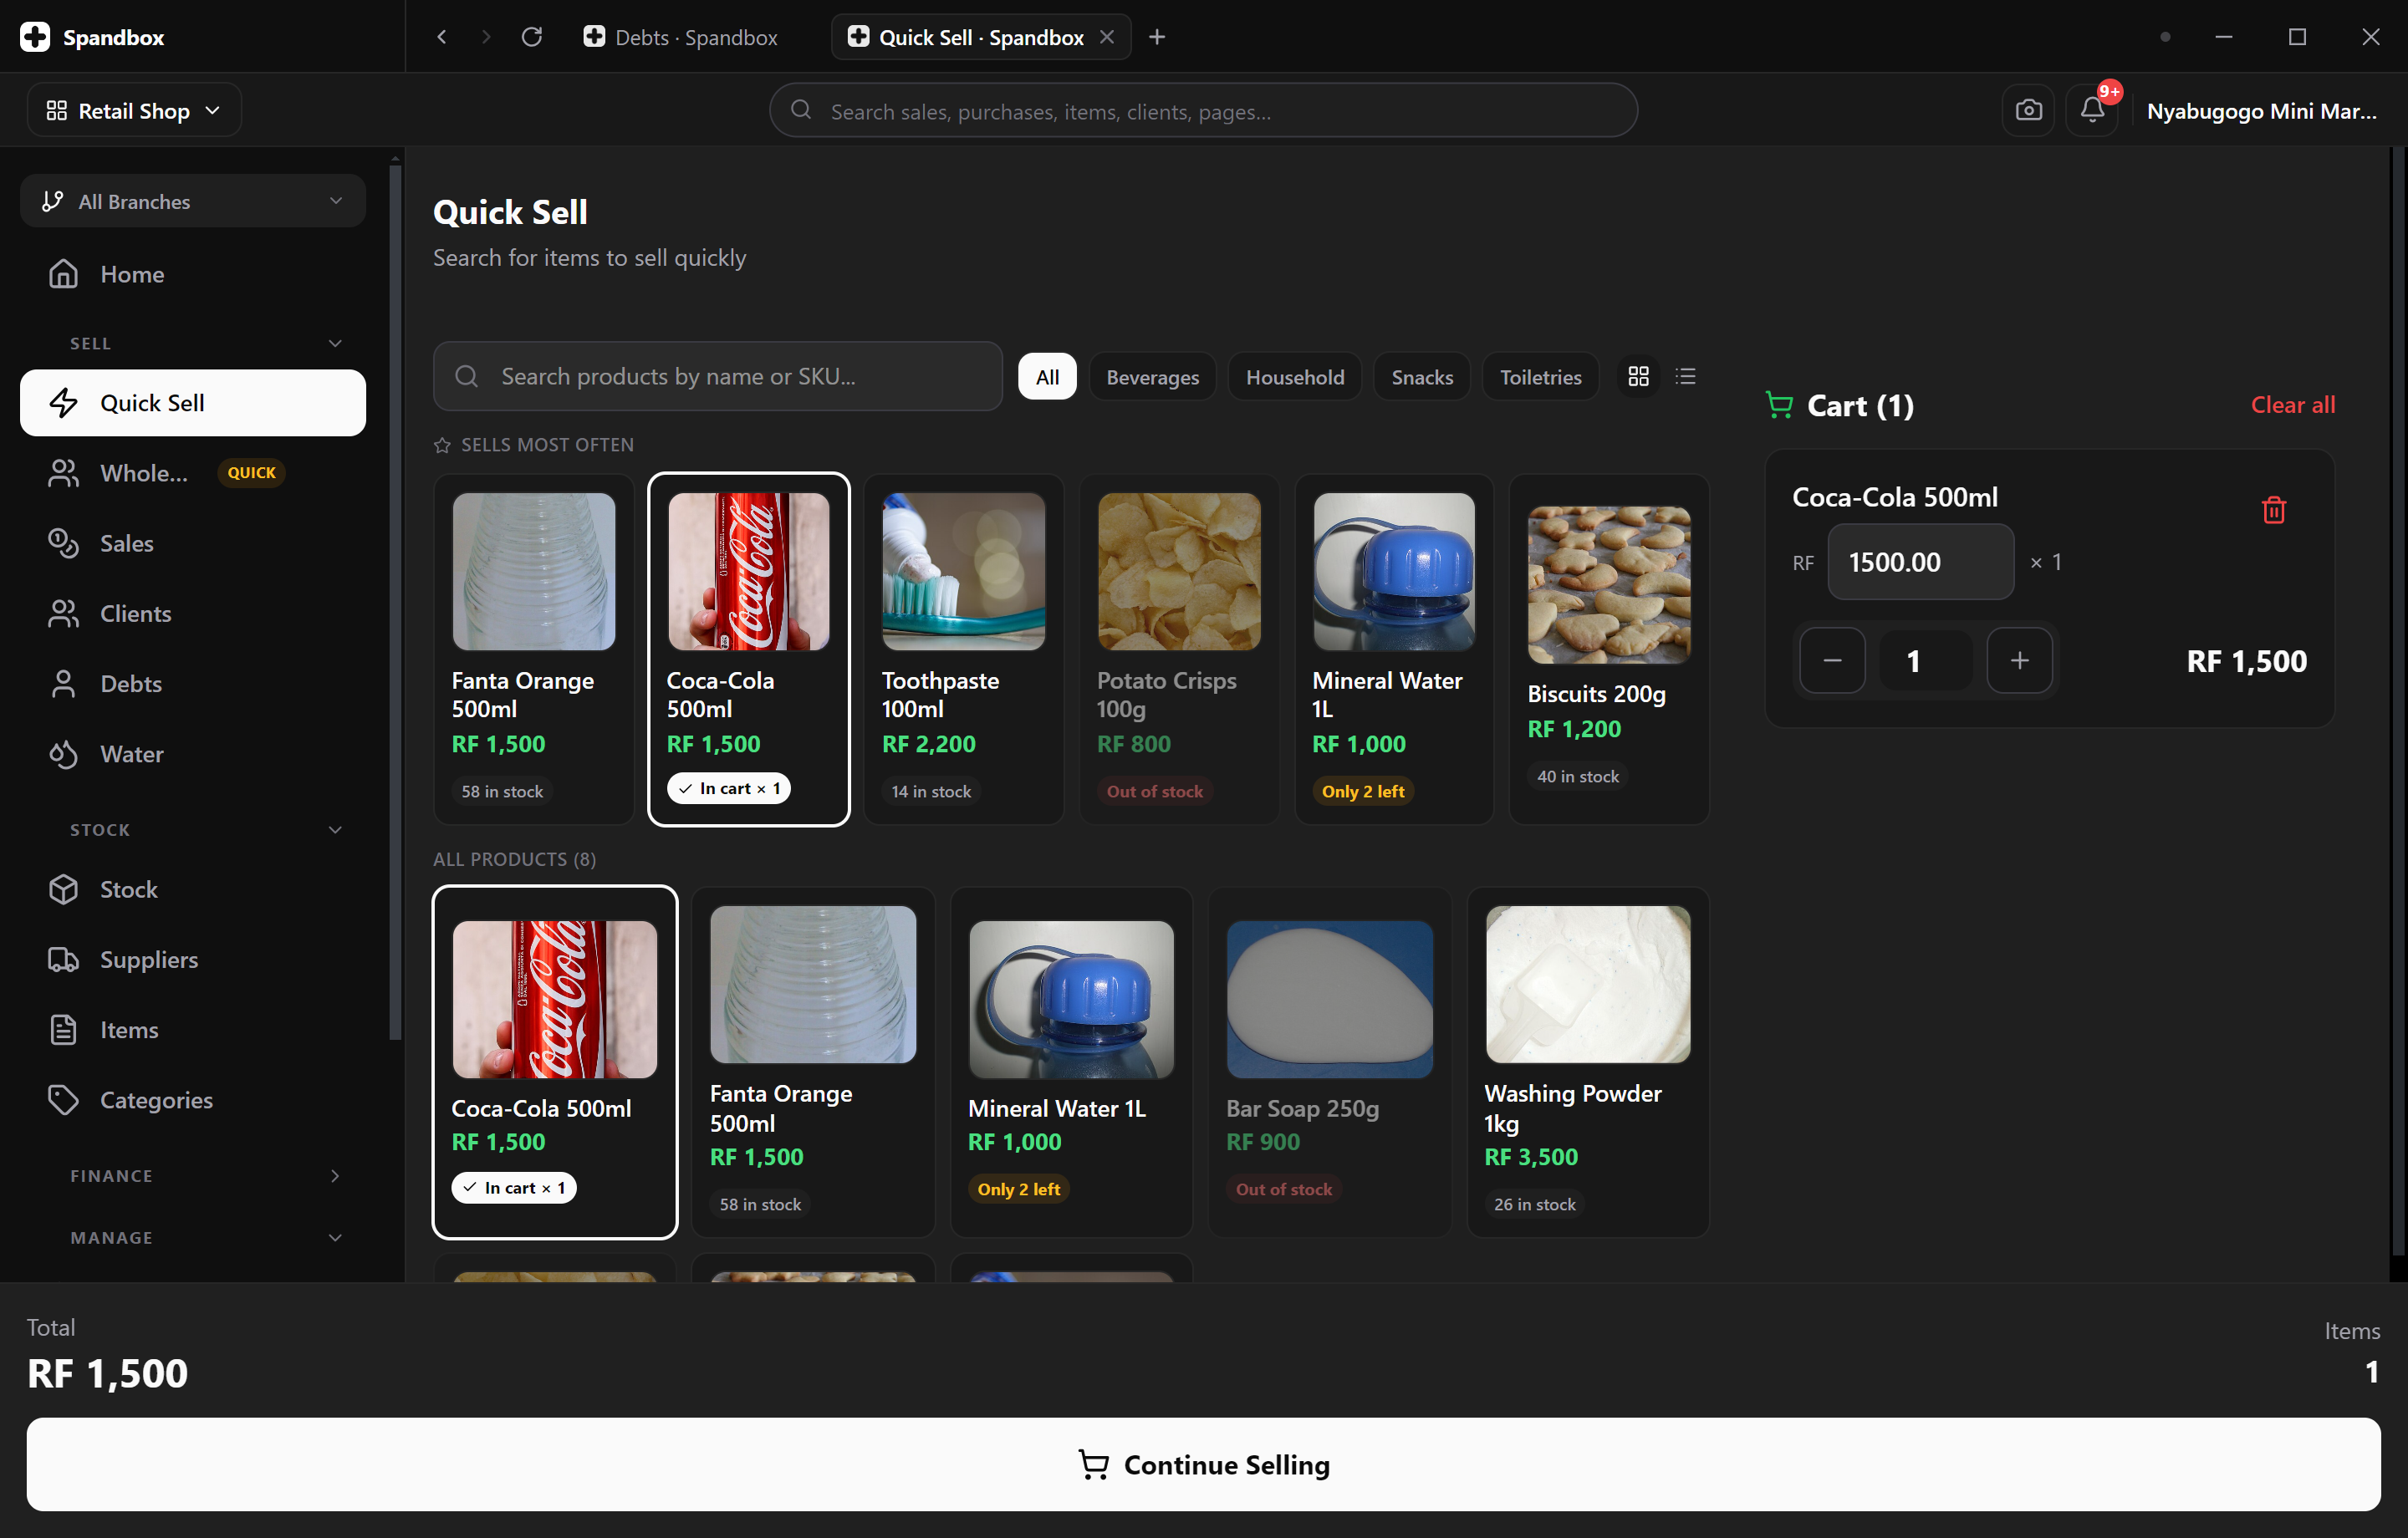Decrease Coca-Cola quantity with minus button
Viewport: 2408px width, 1538px height.
pos(1832,661)
